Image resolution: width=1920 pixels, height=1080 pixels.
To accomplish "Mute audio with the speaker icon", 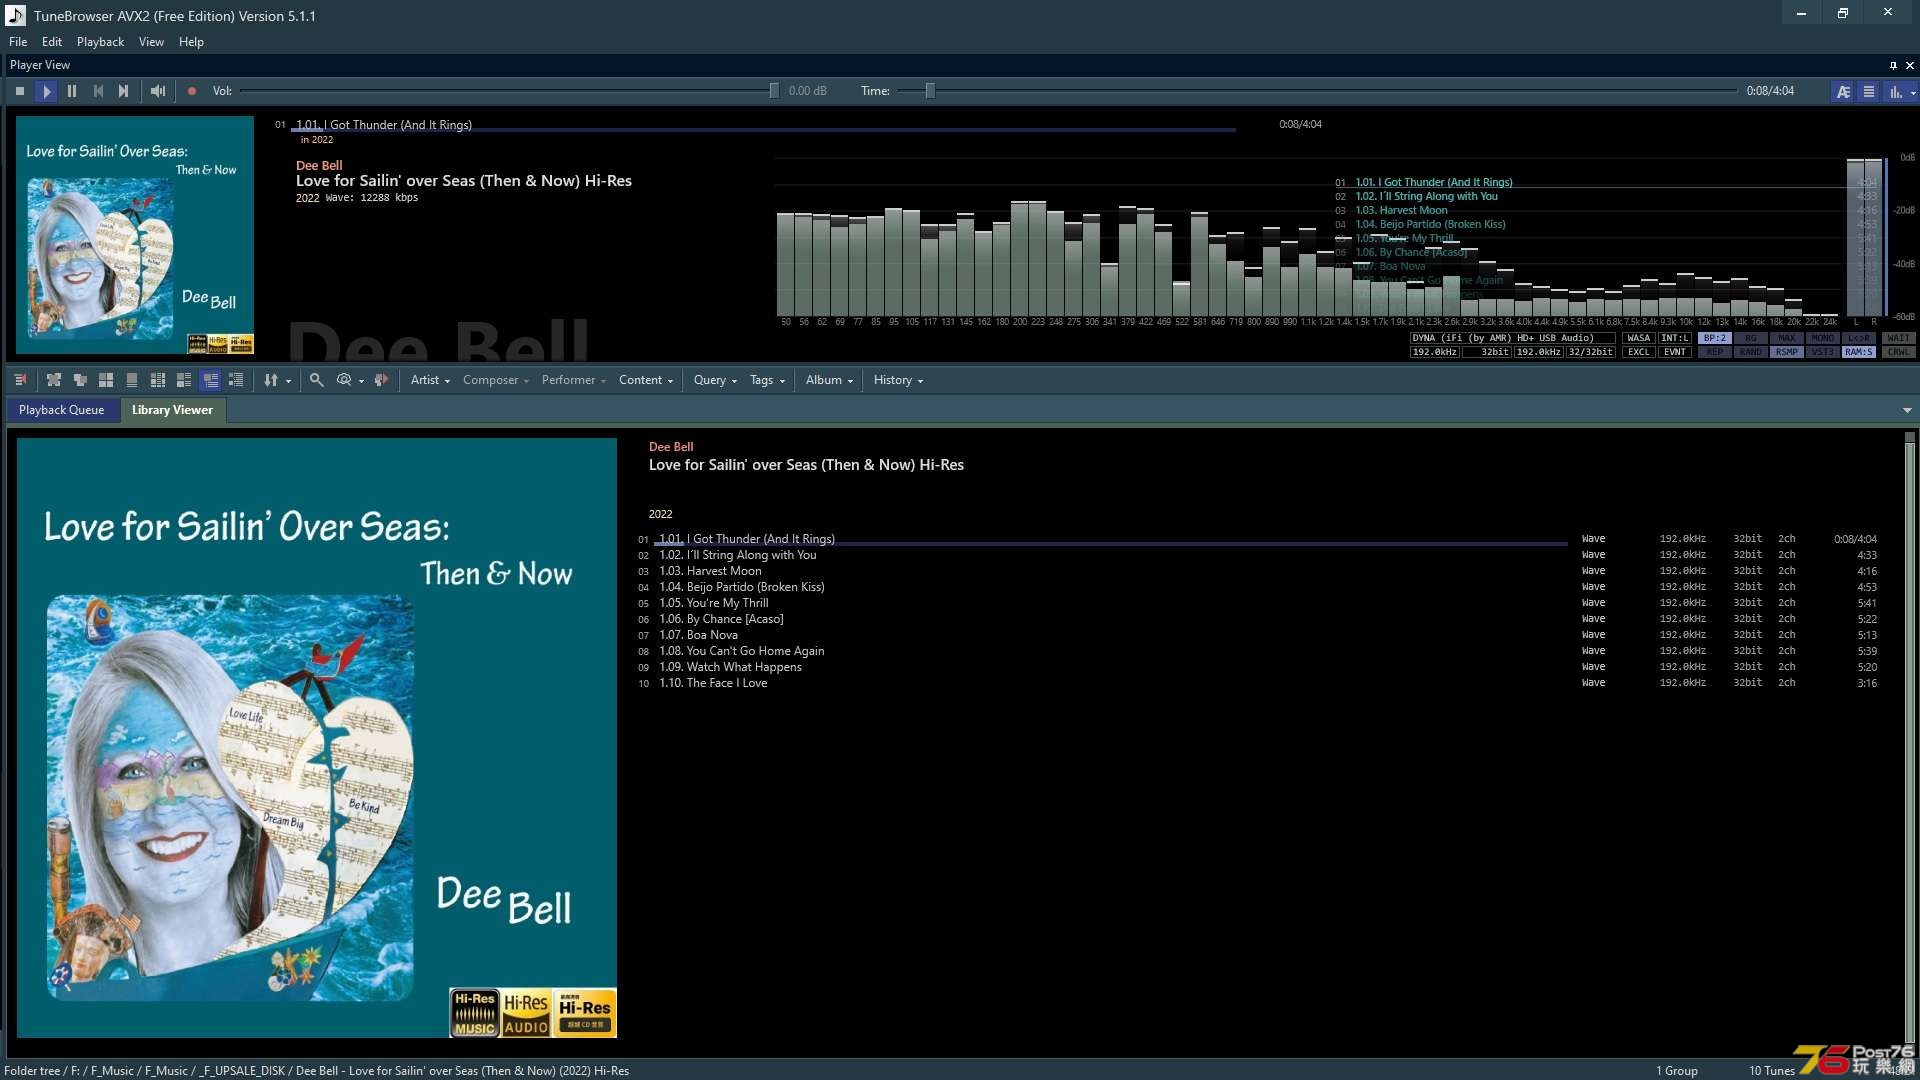I will click(158, 91).
